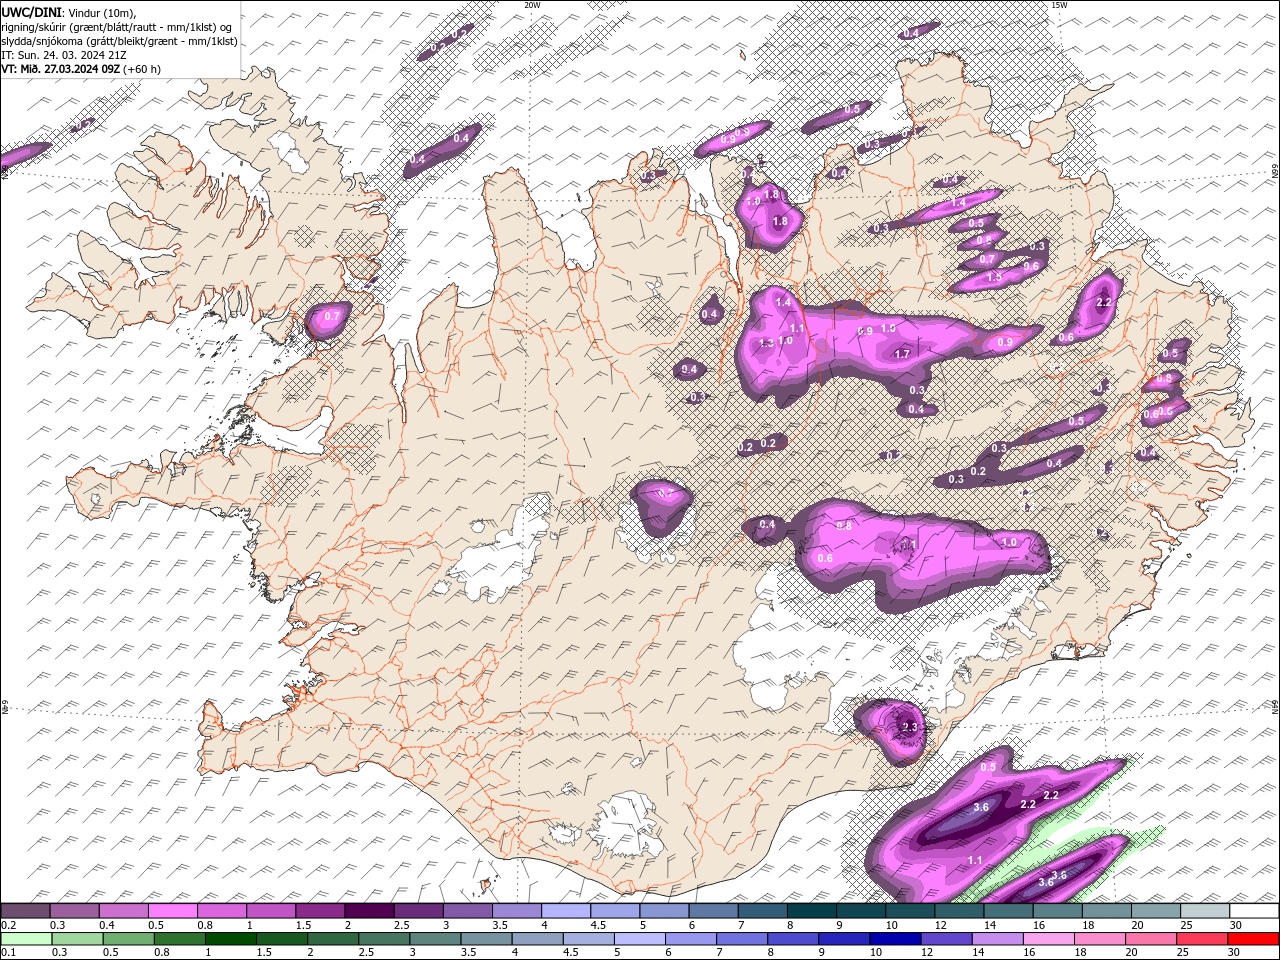Click the VT: Mið. 27.03.2024 09Z line
The width and height of the screenshot is (1280, 960).
click(x=60, y=69)
